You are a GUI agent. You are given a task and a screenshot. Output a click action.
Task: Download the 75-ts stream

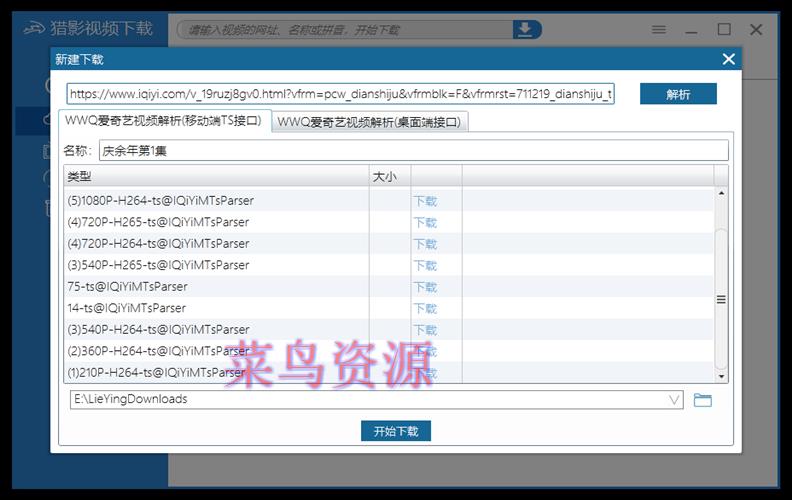425,287
